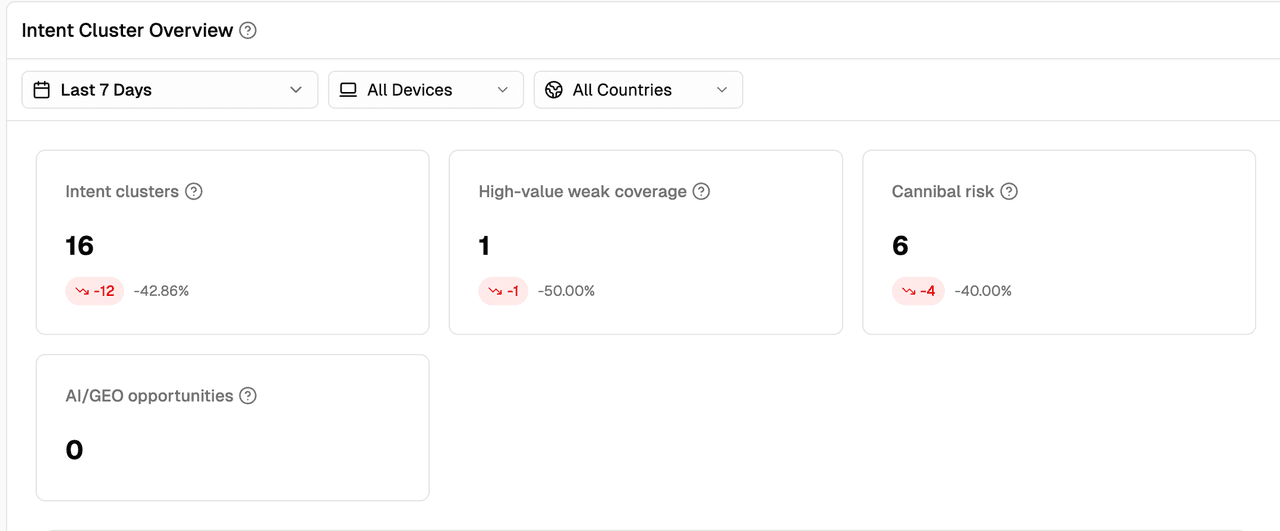Expand the chevron on All Devices
This screenshot has height=531, width=1280.
(x=502, y=90)
